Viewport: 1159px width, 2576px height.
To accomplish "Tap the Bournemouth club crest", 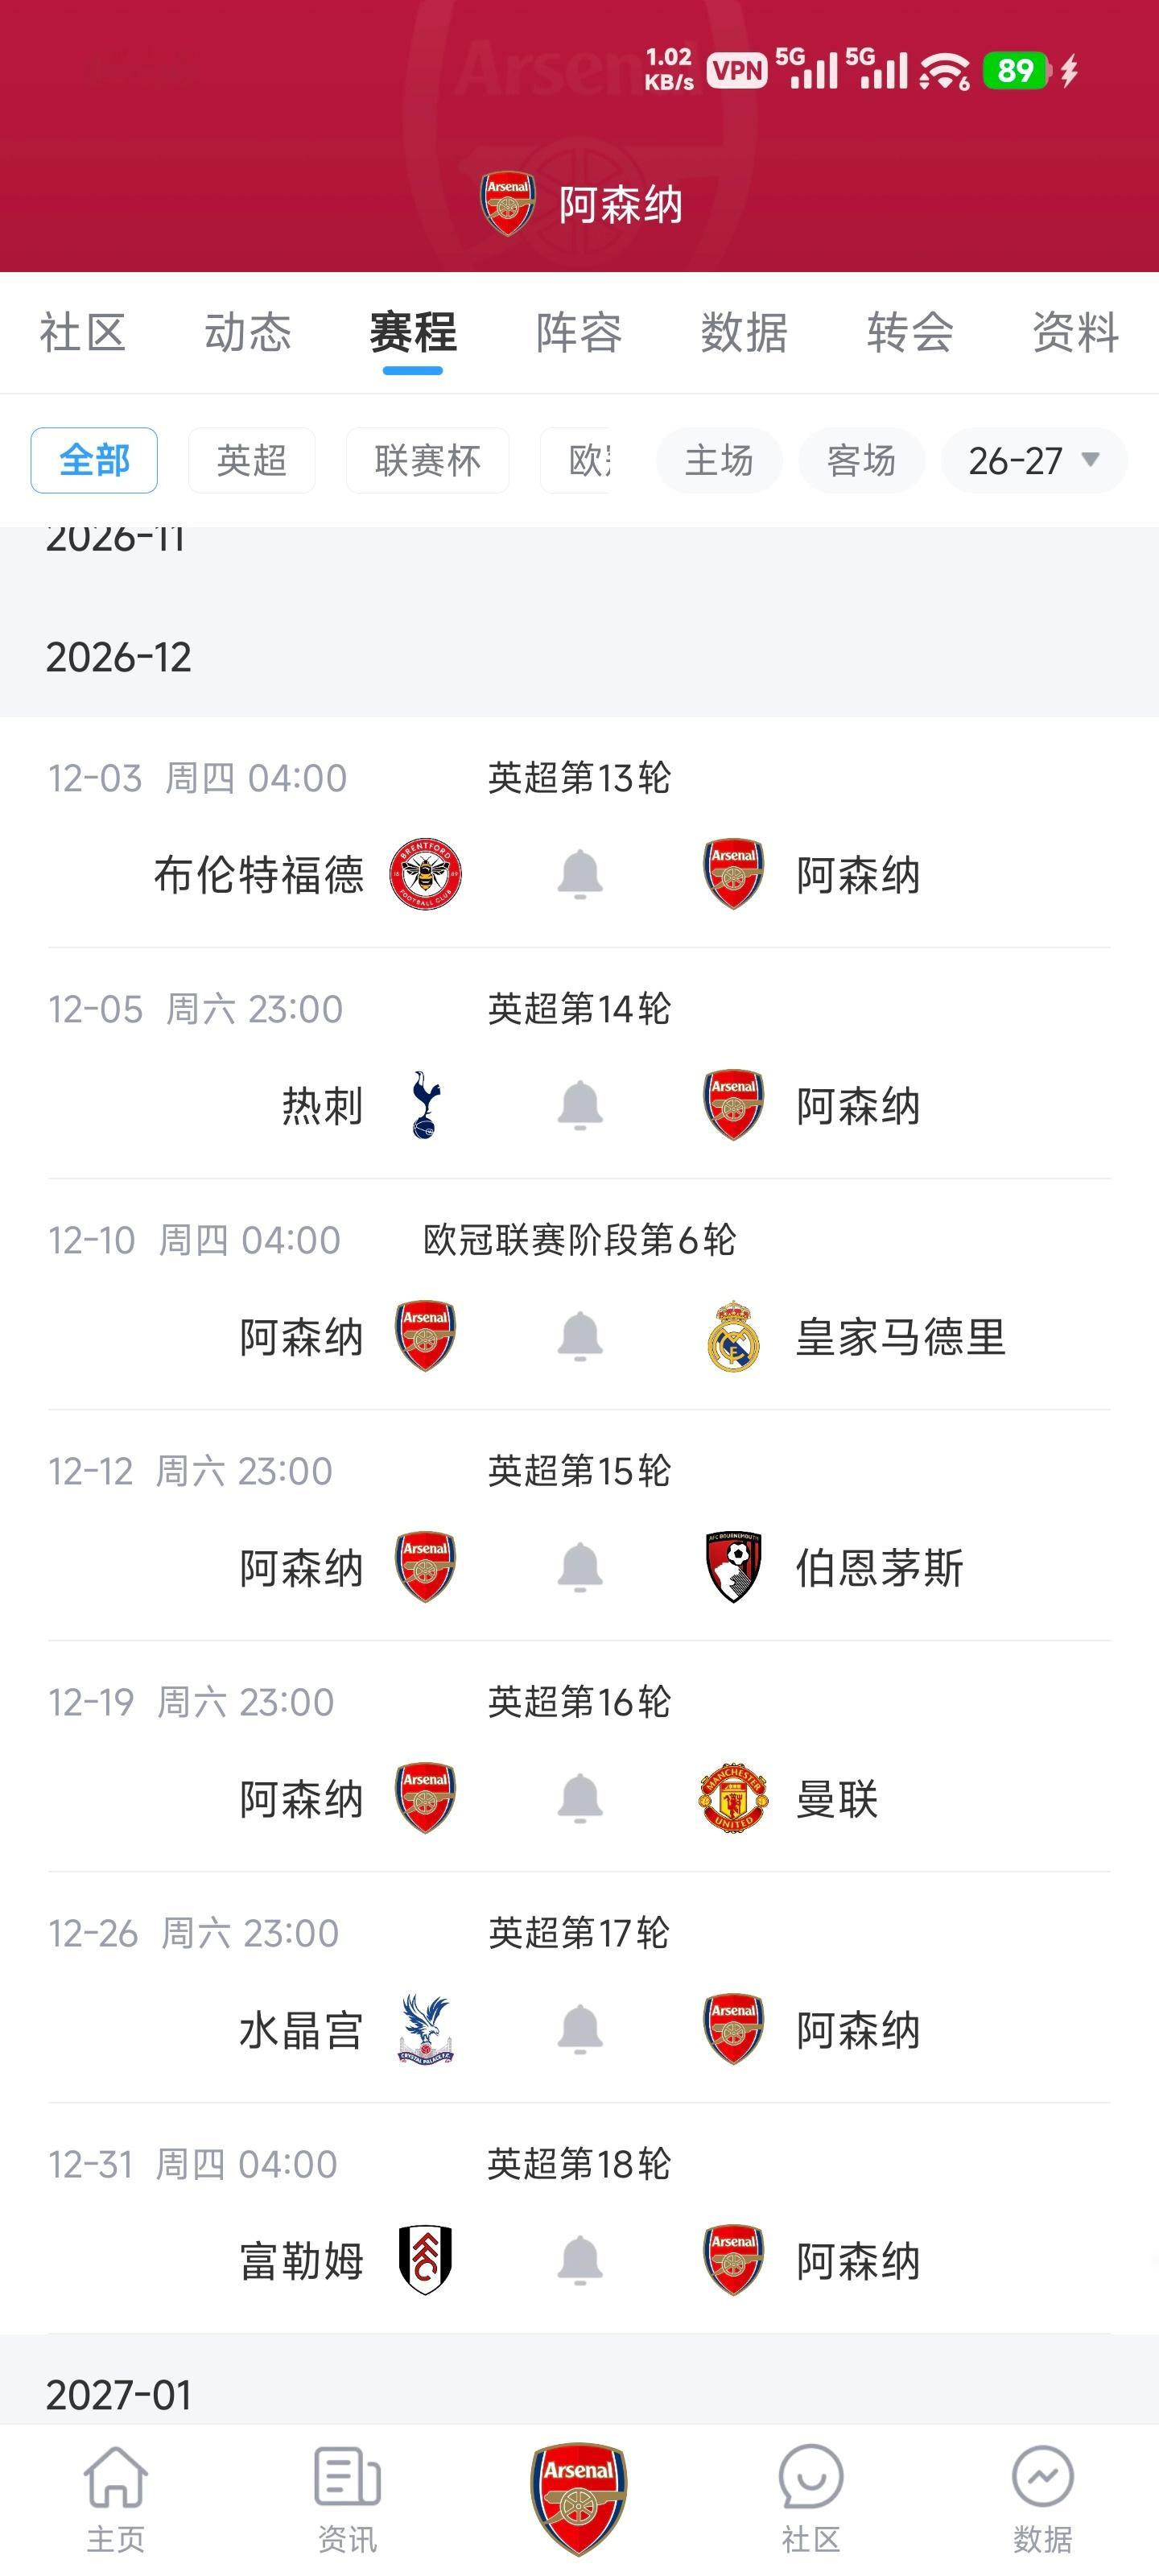I will (733, 1567).
